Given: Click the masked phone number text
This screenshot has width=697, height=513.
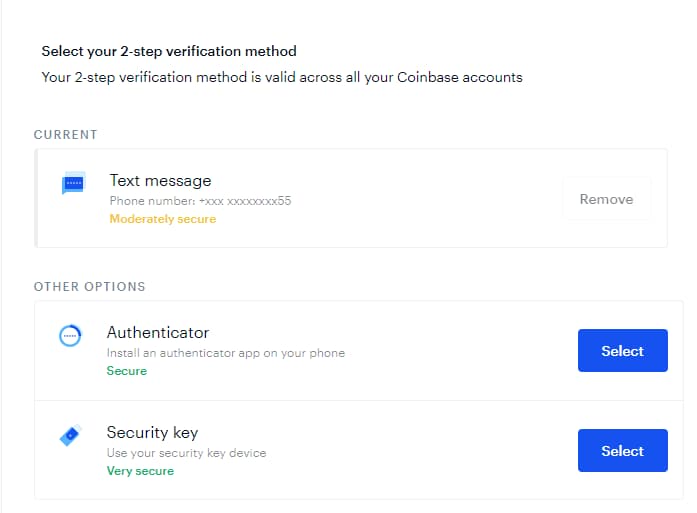Looking at the screenshot, I should (x=200, y=201).
